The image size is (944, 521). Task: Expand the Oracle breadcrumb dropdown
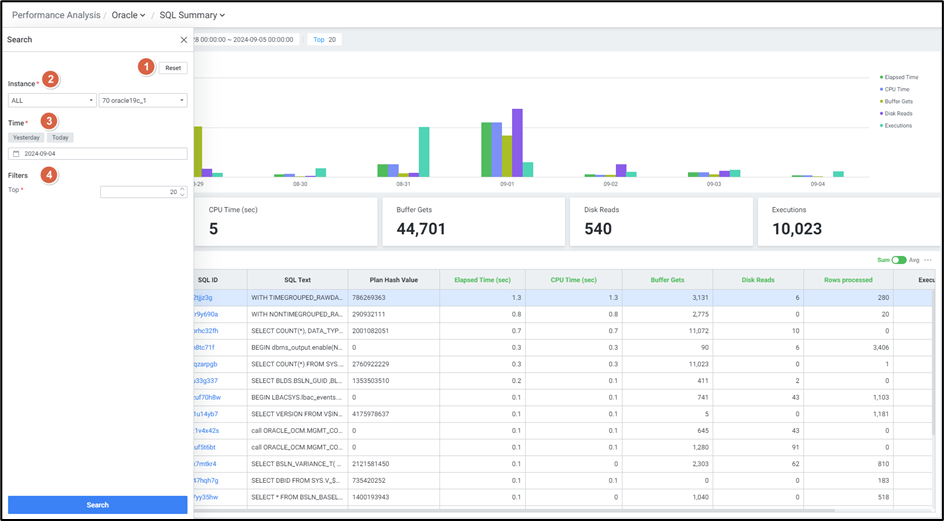(128, 15)
